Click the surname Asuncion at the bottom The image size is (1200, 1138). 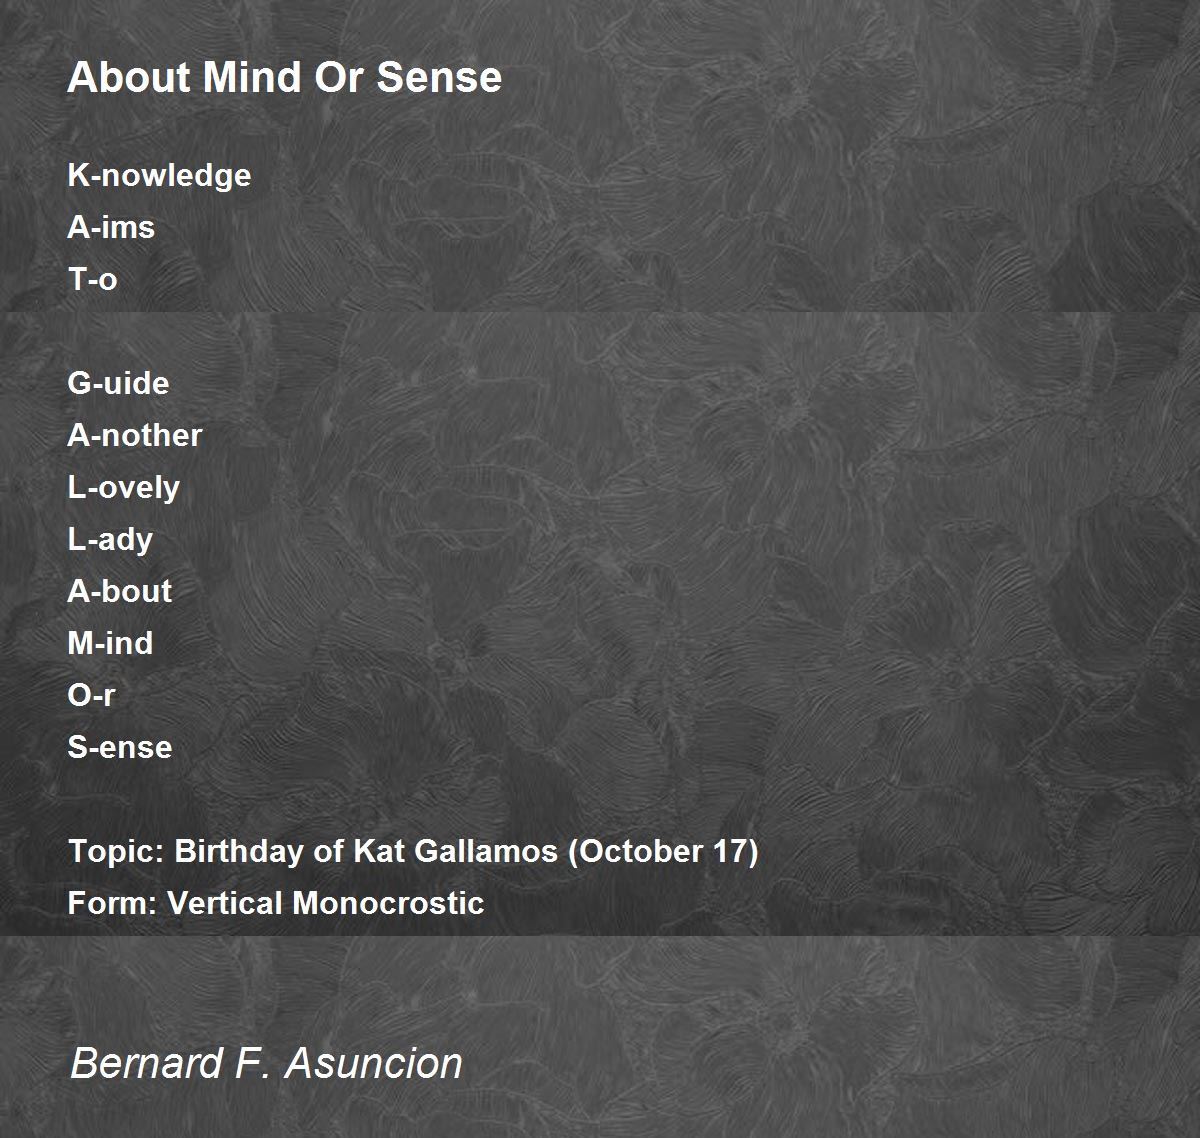(374, 1062)
